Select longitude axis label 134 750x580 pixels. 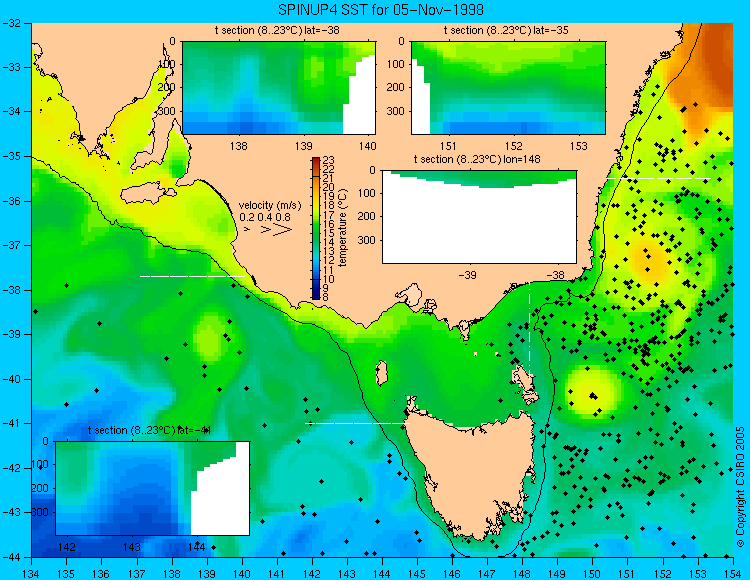pyautogui.click(x=31, y=574)
